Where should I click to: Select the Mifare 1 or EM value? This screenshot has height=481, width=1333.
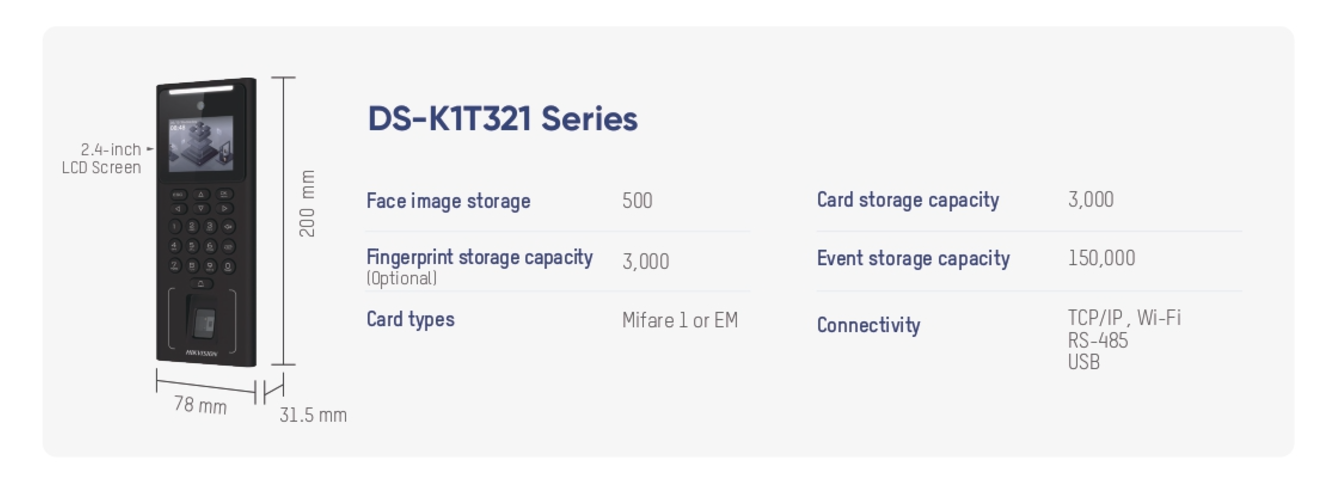tap(680, 320)
